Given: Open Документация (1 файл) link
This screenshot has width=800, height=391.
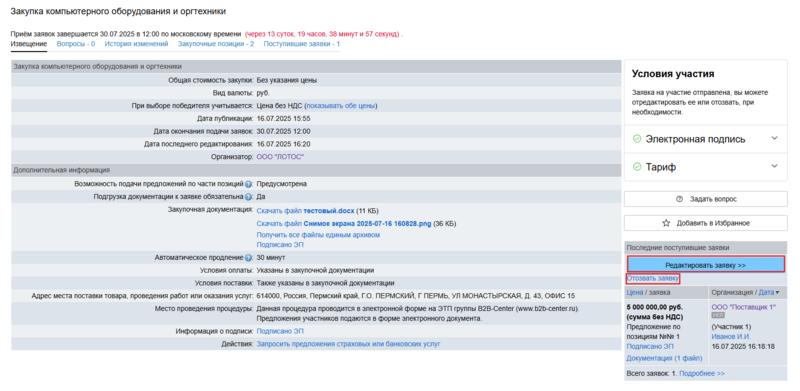Looking at the screenshot, I should click(664, 358).
